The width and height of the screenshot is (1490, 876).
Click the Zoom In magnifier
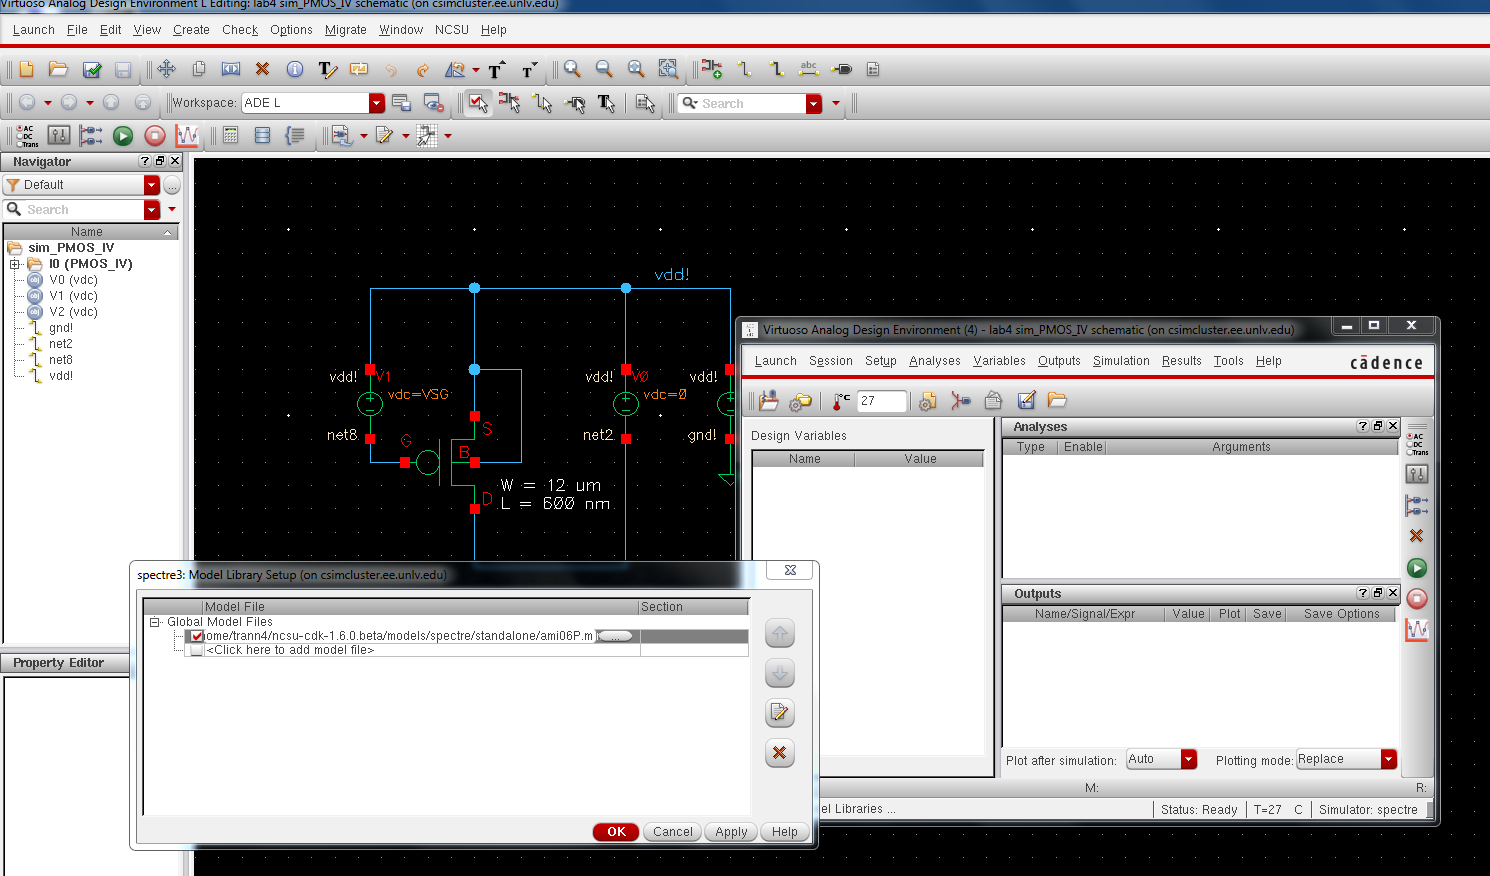point(572,69)
